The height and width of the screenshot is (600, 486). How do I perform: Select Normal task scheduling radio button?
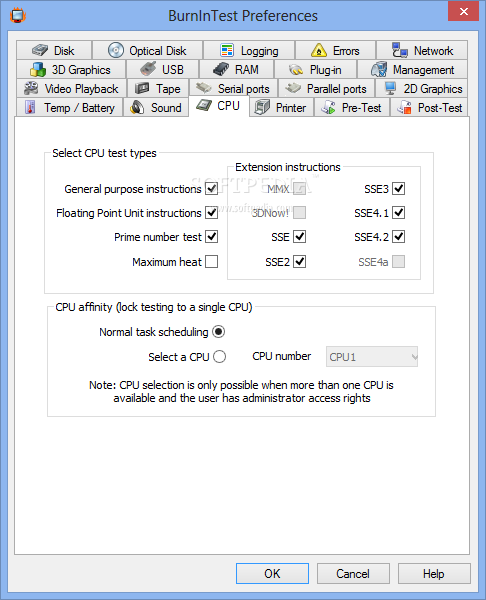tap(219, 331)
